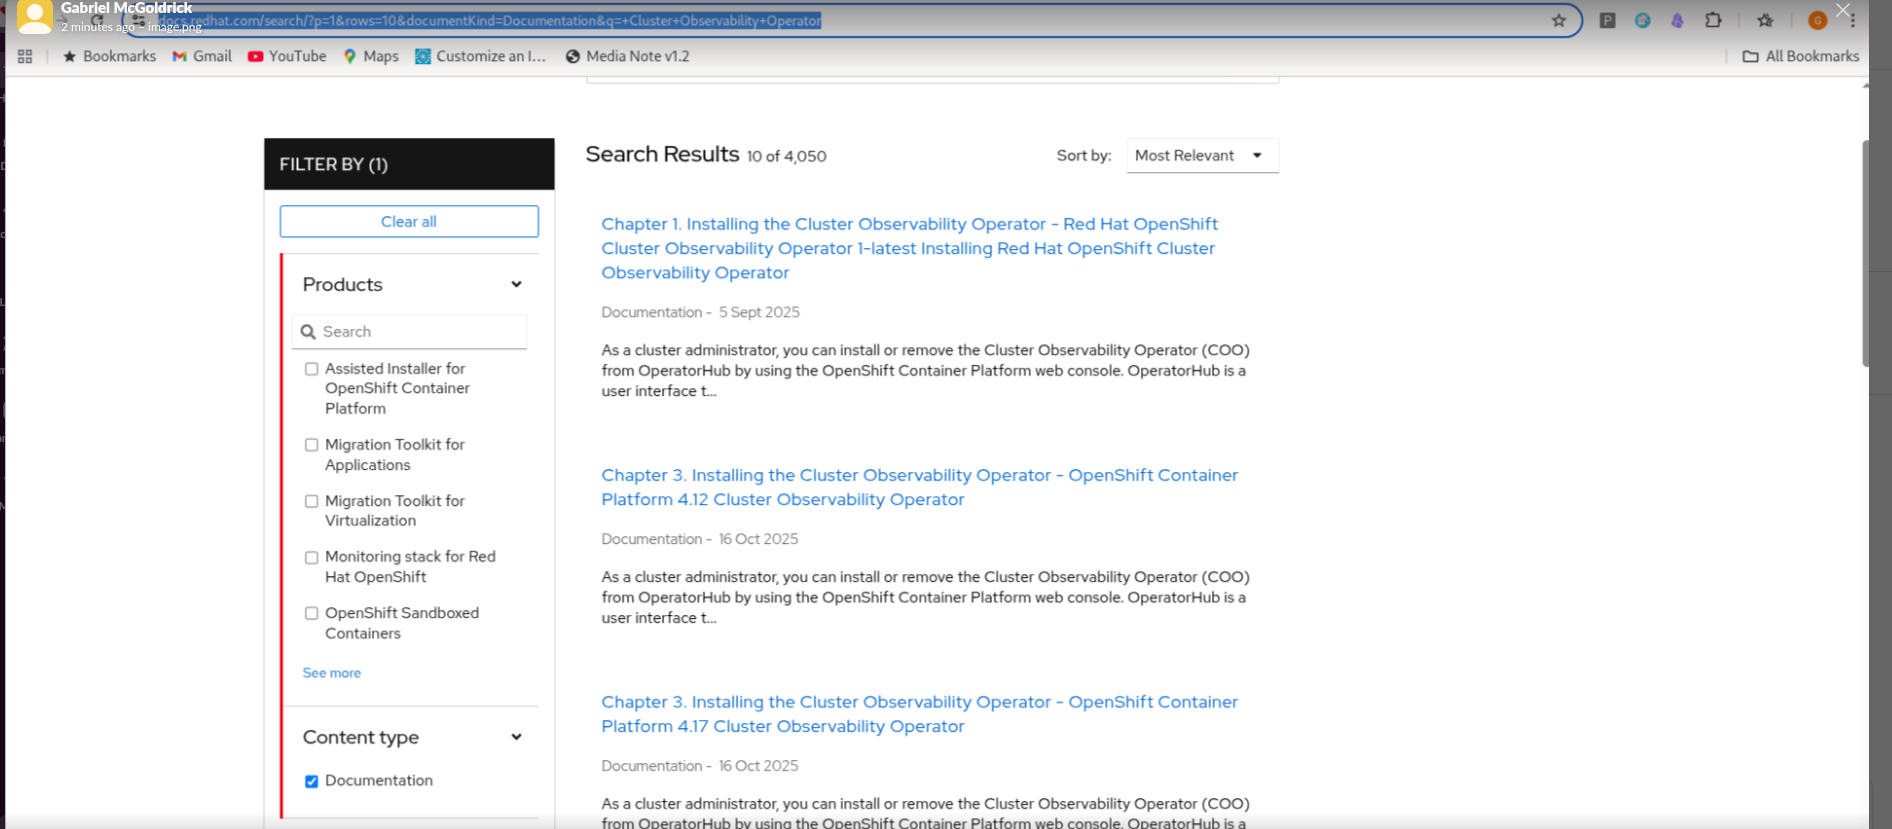This screenshot has width=1892, height=829.
Task: Open the Gmail bookmark
Action: coord(202,56)
